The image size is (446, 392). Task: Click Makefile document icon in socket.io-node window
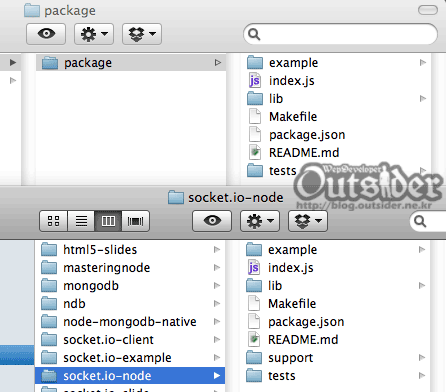click(x=254, y=303)
